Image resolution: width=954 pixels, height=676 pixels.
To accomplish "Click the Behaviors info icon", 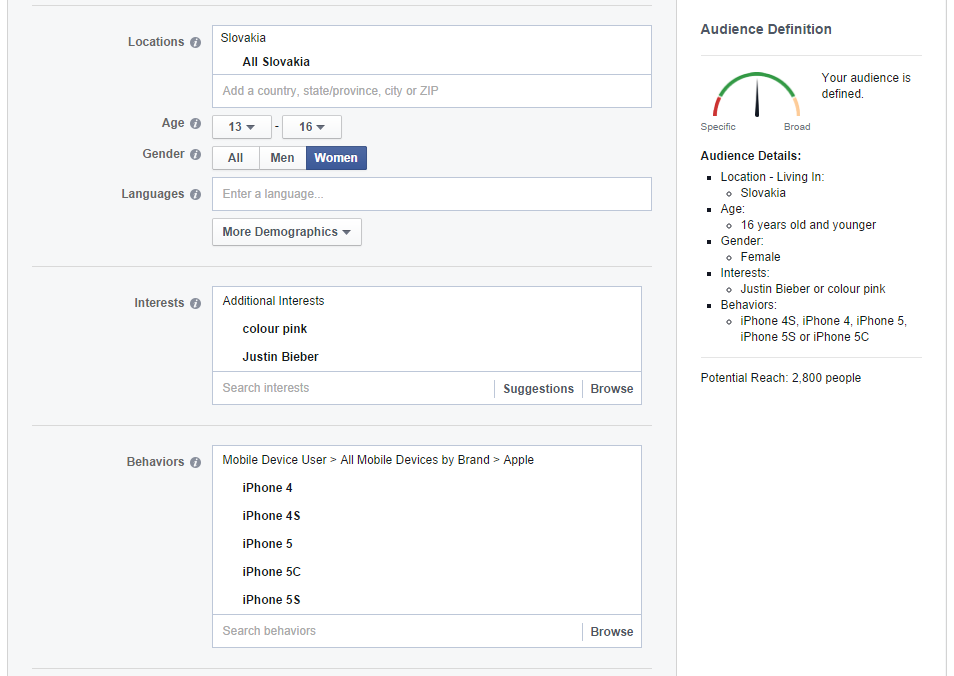I will (196, 463).
